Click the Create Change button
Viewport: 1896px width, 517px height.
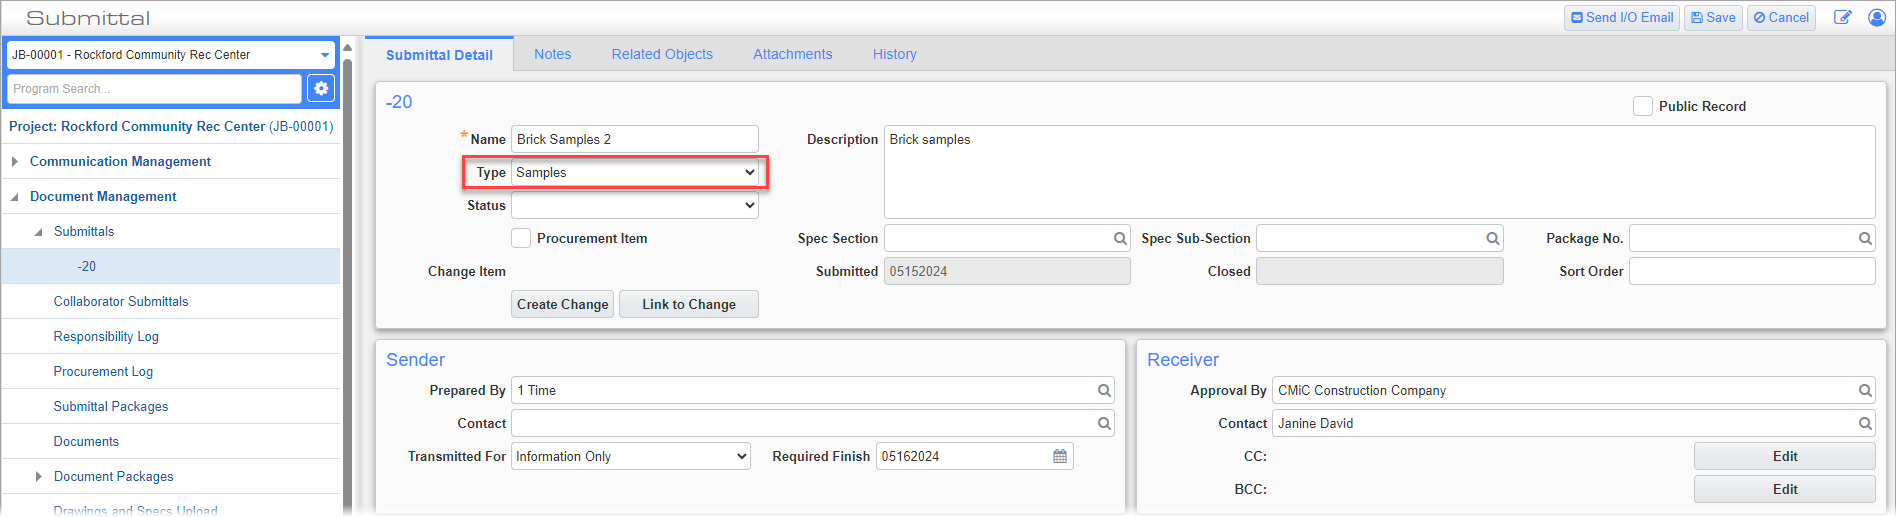pyautogui.click(x=562, y=304)
